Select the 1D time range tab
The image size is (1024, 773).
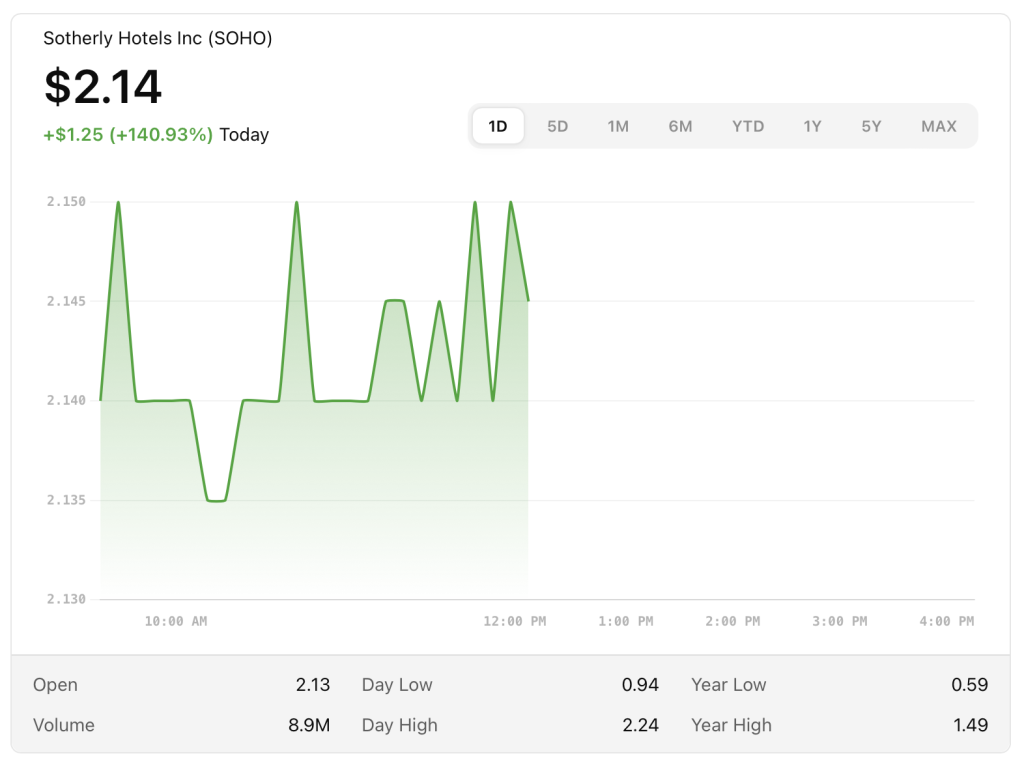[x=498, y=126]
